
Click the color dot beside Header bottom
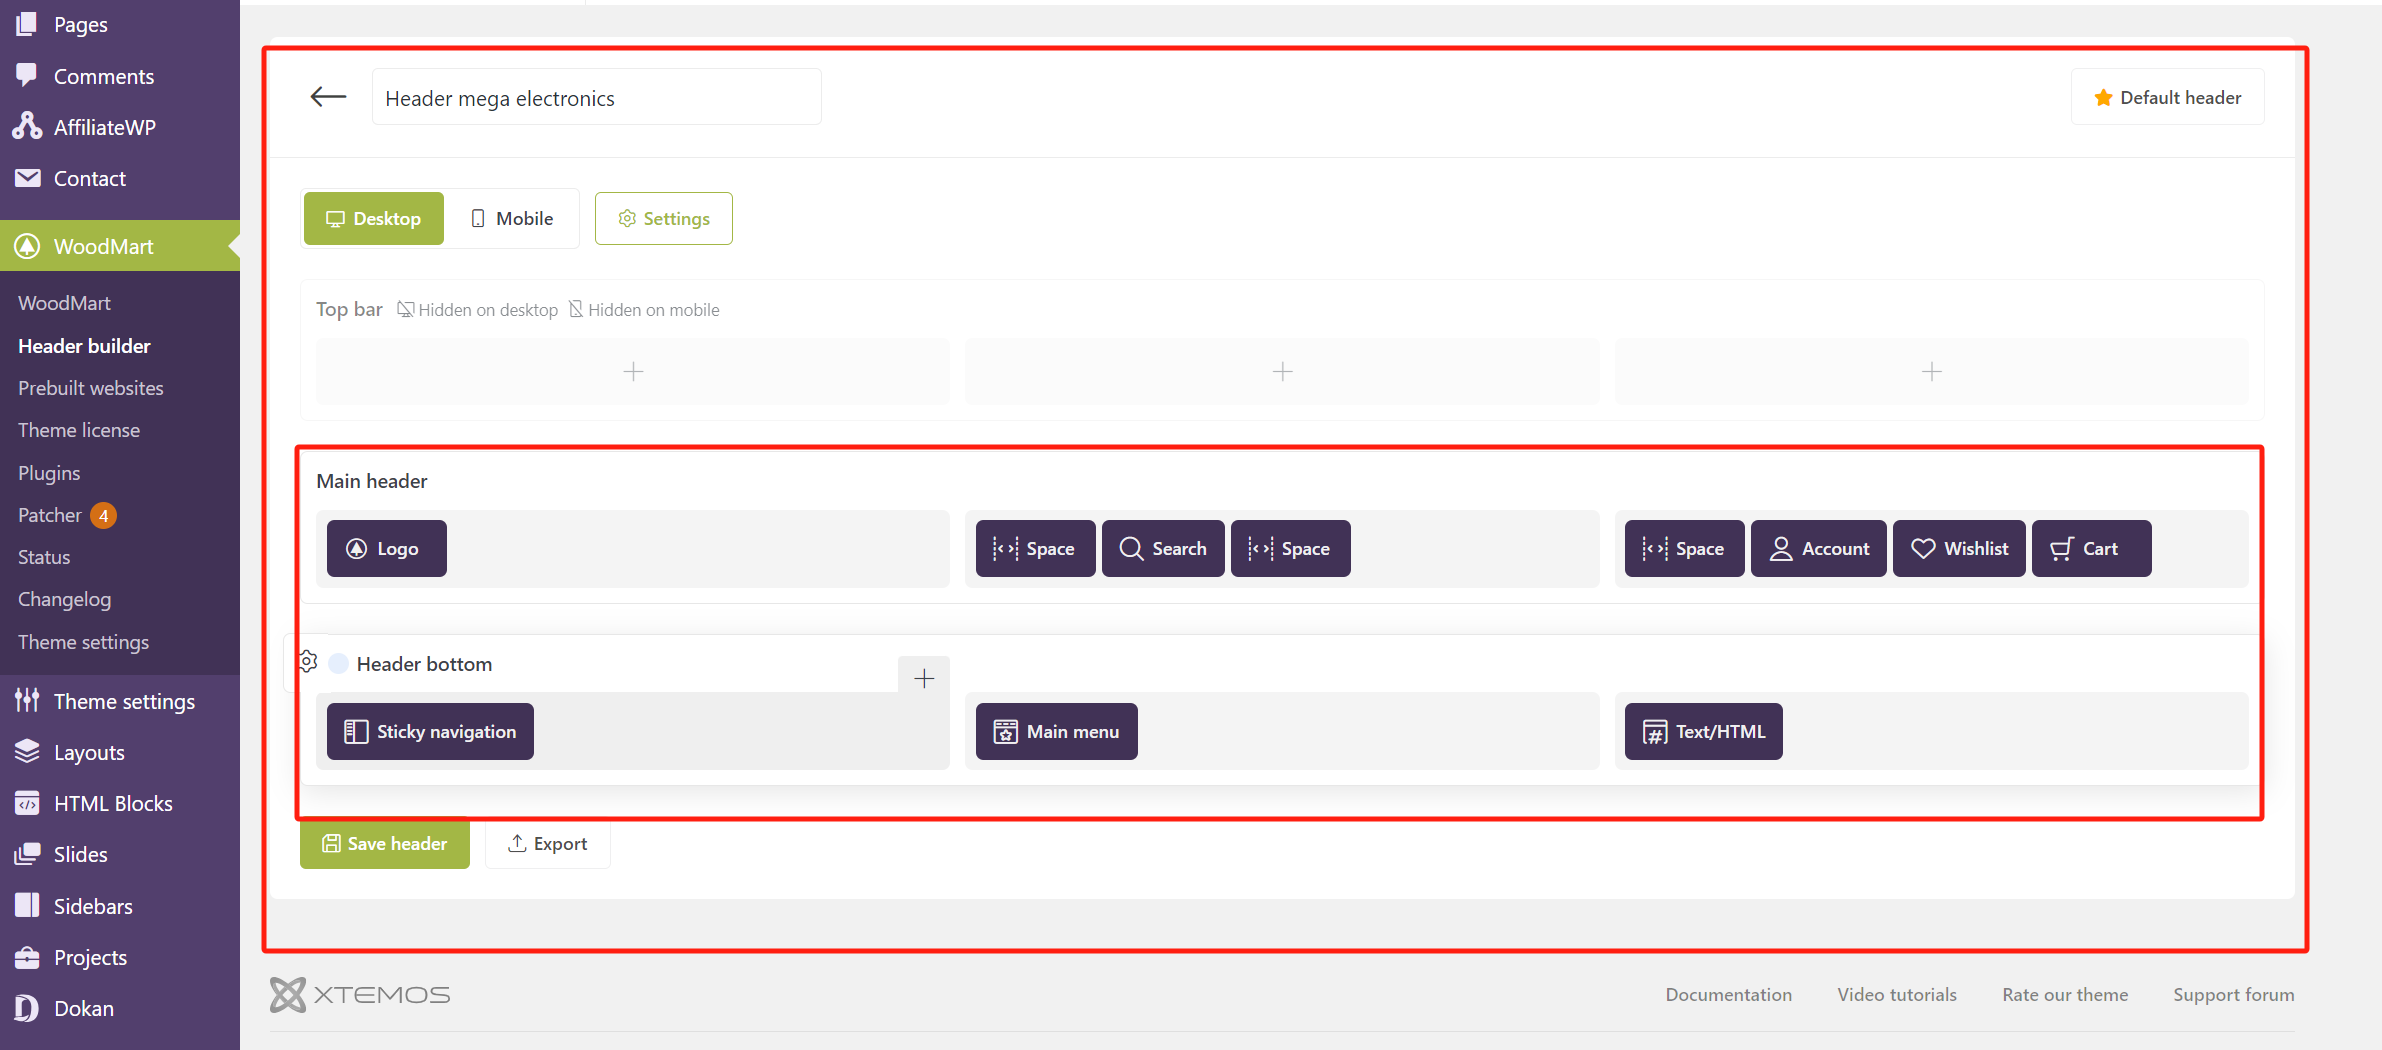point(339,664)
